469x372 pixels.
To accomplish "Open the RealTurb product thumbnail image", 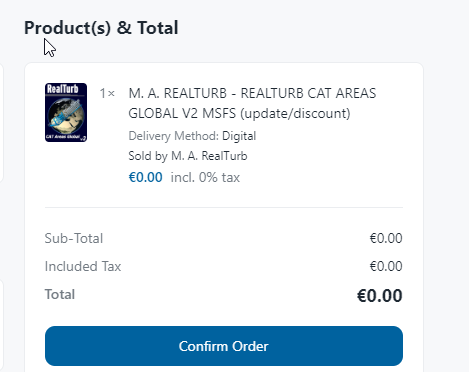I will [x=66, y=112].
